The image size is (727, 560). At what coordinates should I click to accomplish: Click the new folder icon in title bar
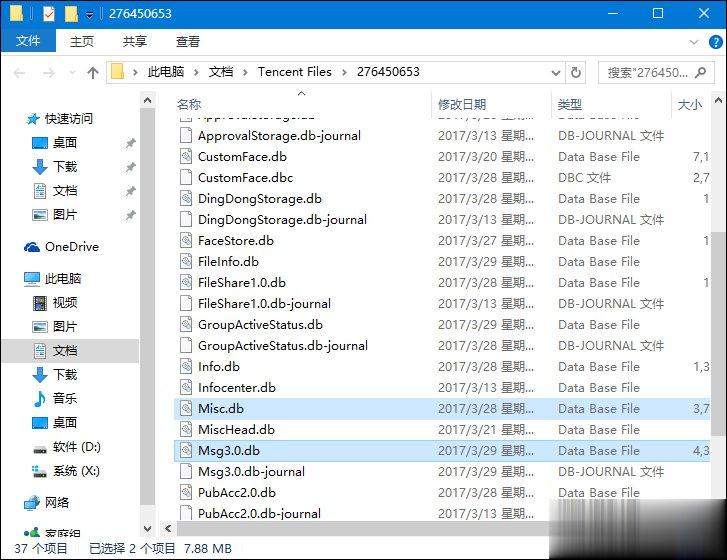coord(71,14)
